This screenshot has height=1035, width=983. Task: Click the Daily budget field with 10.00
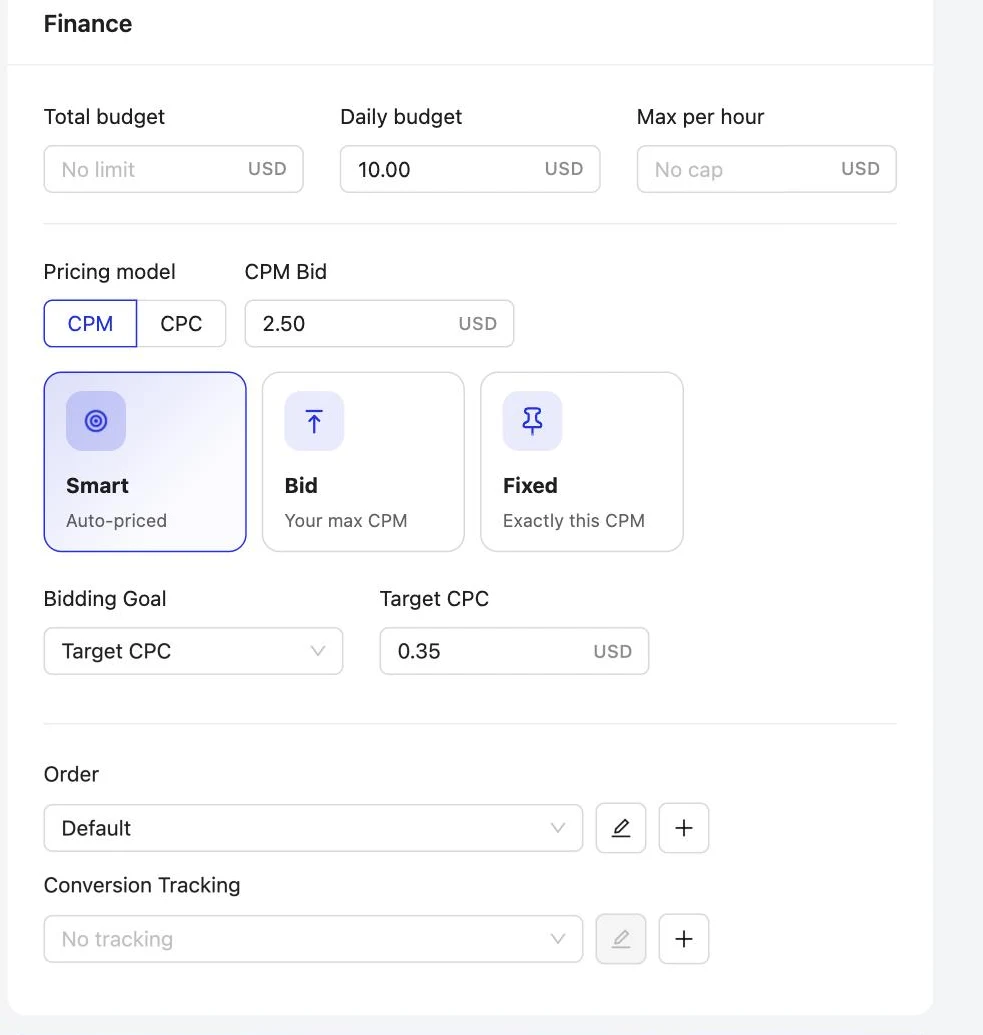[x=470, y=169]
